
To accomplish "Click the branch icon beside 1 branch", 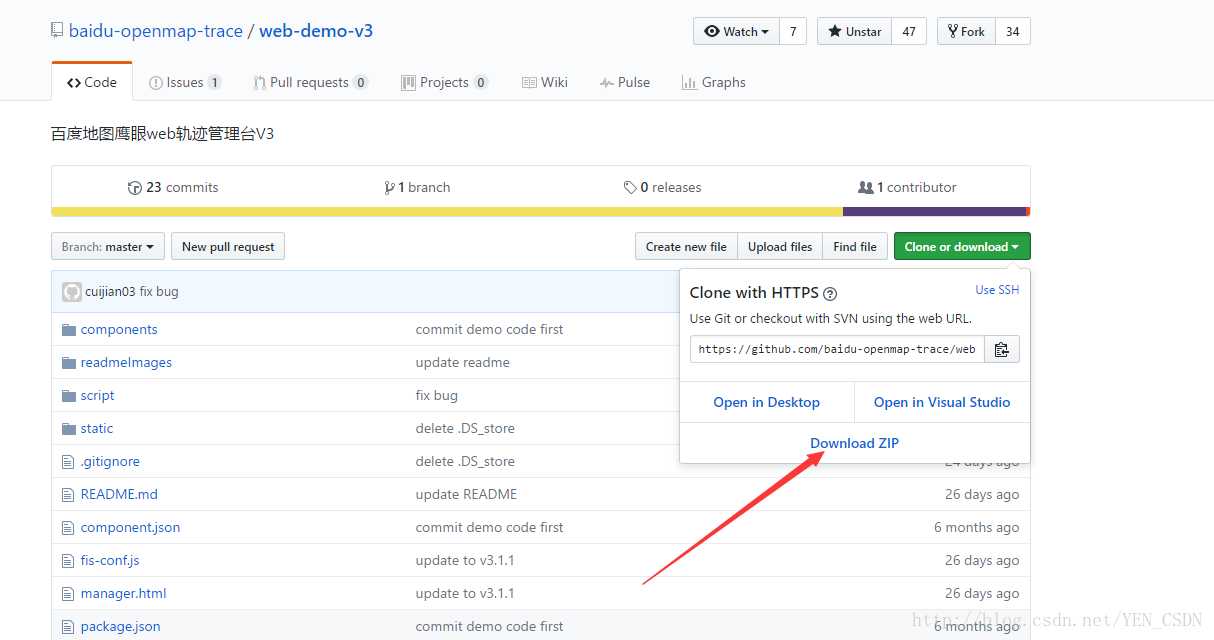I will tap(389, 188).
